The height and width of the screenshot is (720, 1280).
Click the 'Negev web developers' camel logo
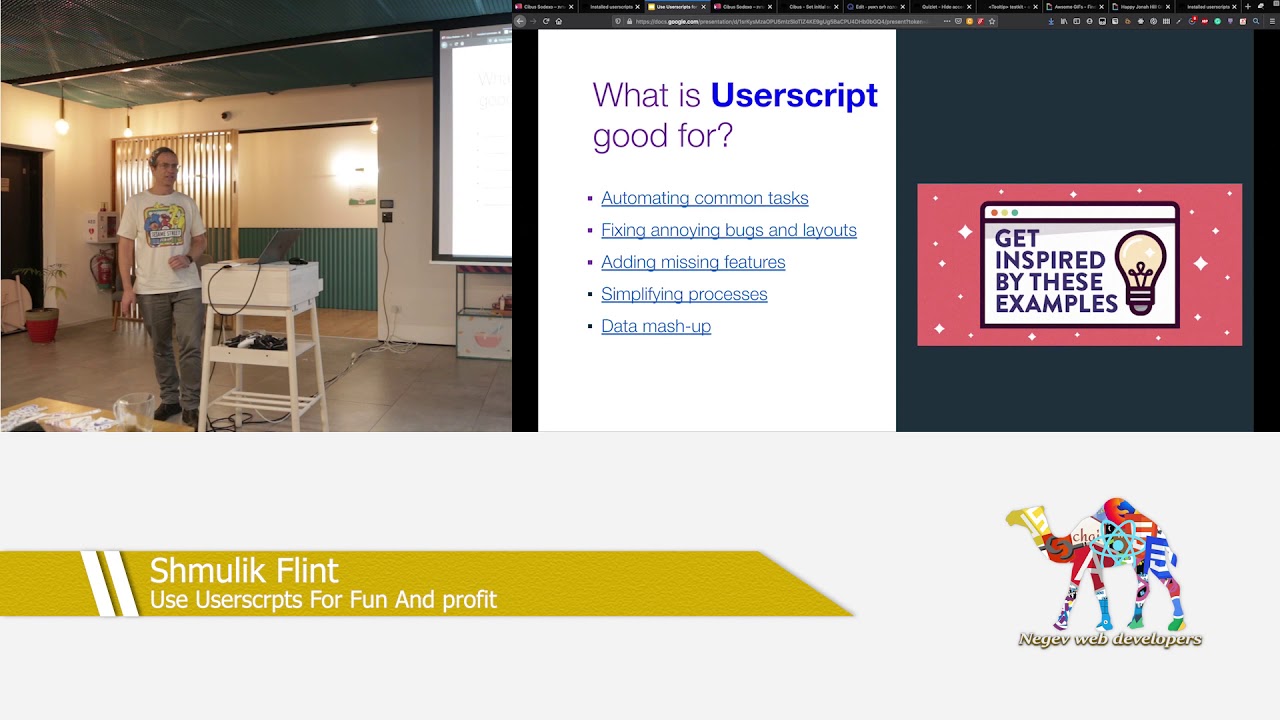coord(1109,573)
